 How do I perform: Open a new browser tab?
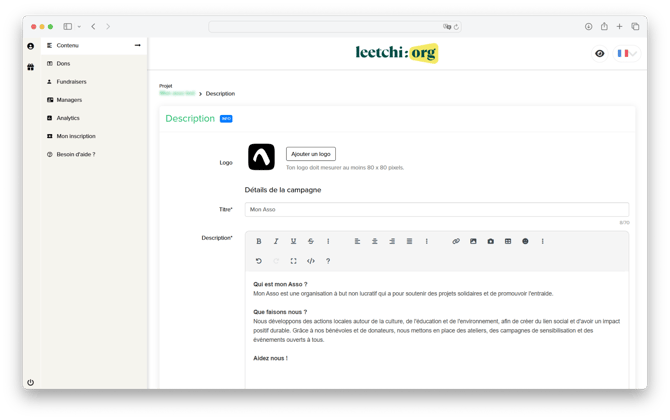coord(619,26)
